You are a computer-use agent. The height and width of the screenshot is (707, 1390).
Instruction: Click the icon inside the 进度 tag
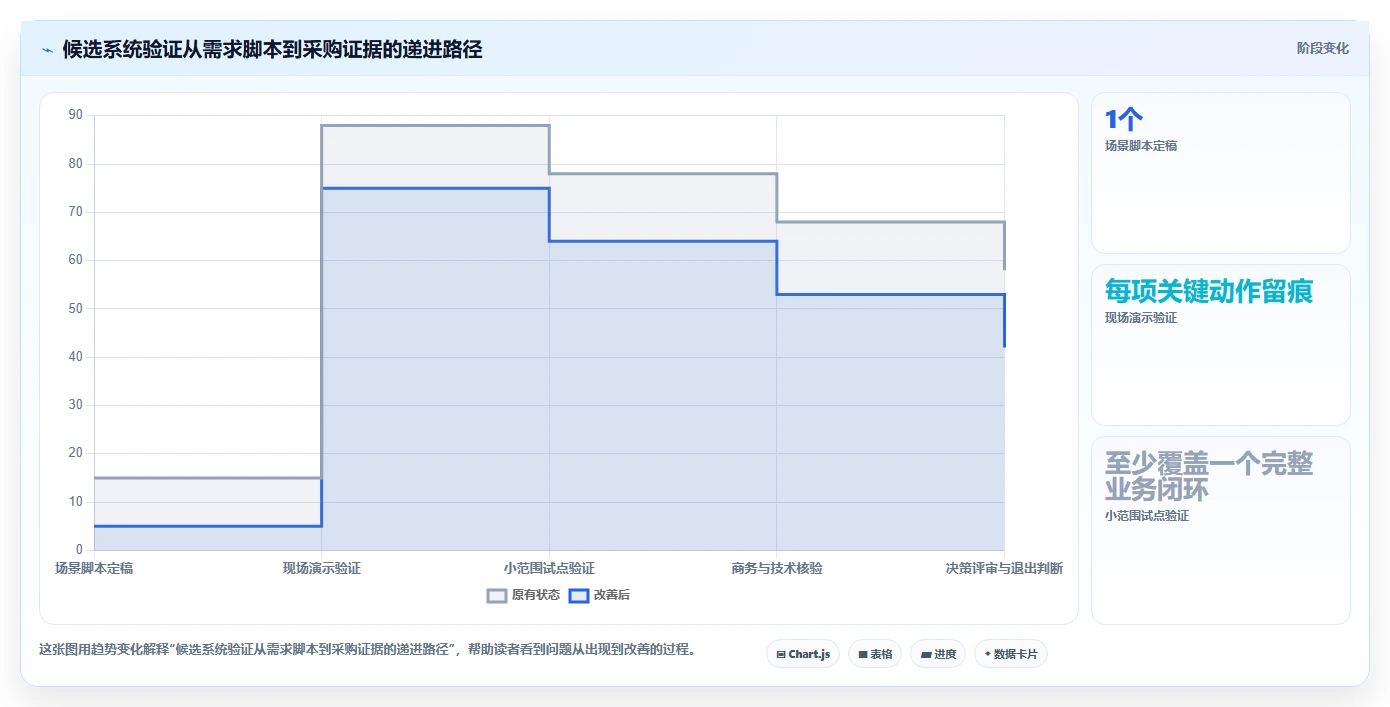(926, 654)
